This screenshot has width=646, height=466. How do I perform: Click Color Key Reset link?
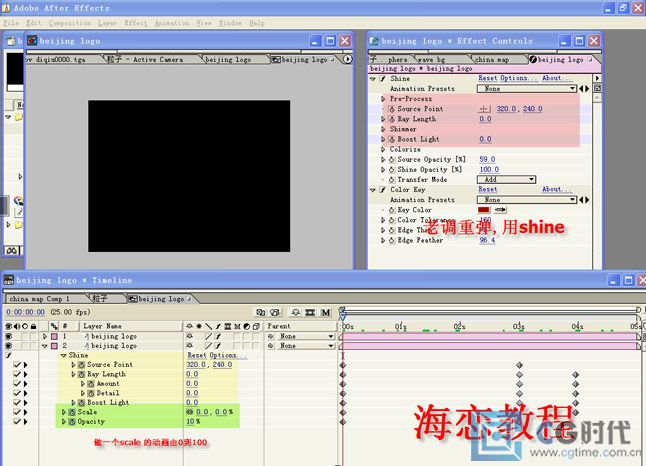coord(488,189)
